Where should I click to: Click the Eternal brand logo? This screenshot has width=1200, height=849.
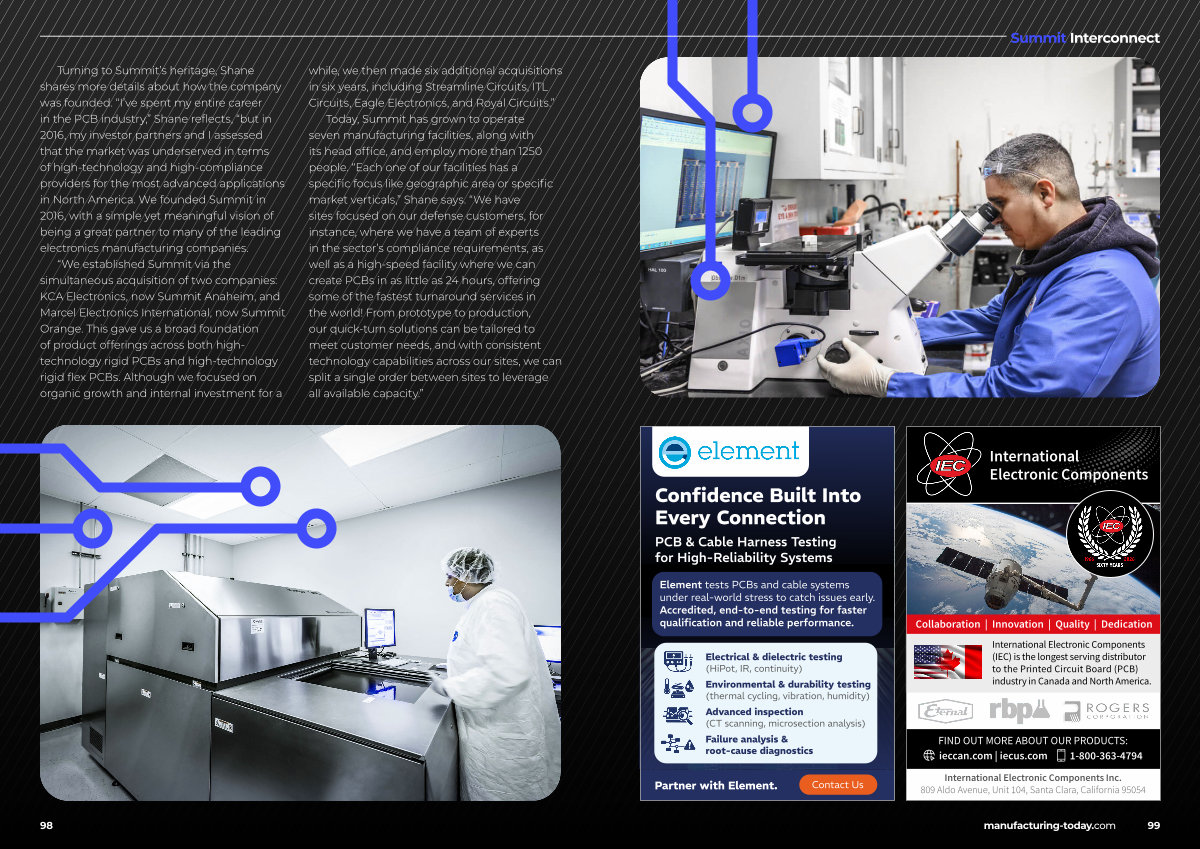point(945,711)
